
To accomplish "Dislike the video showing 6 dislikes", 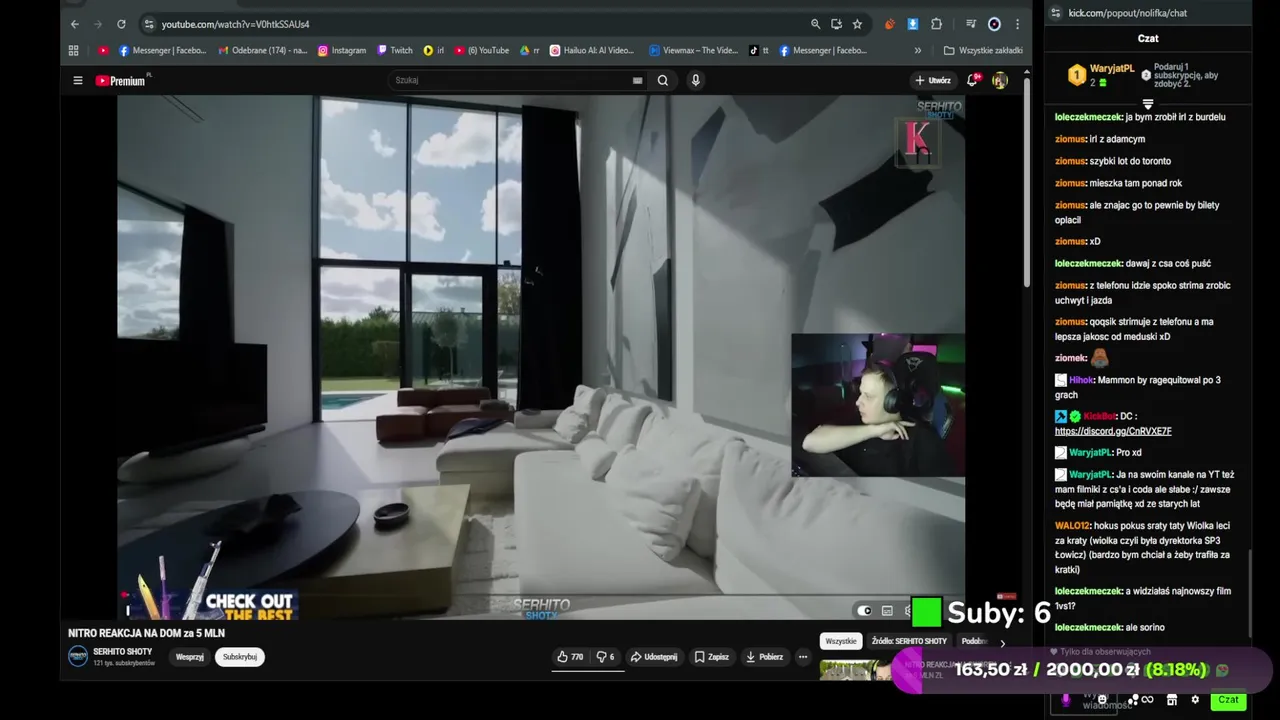I will click(605, 657).
